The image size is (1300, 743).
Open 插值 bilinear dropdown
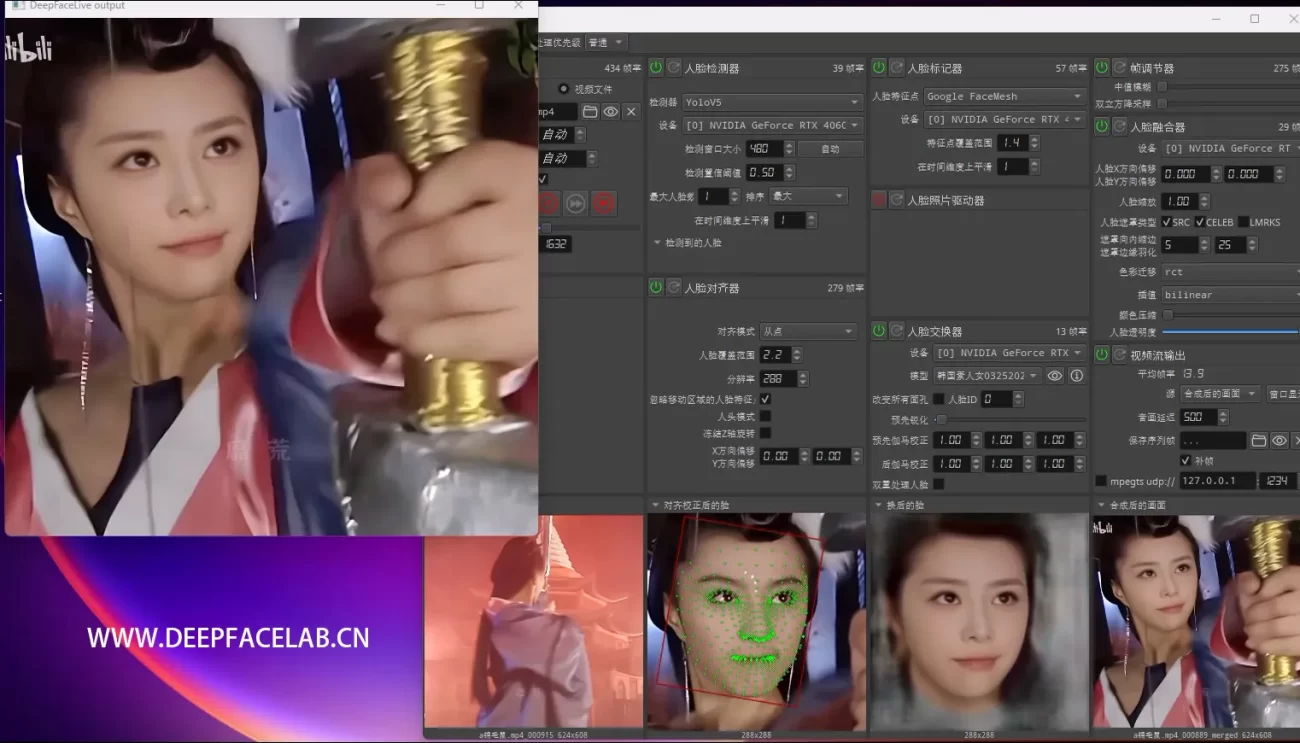tap(1230, 295)
